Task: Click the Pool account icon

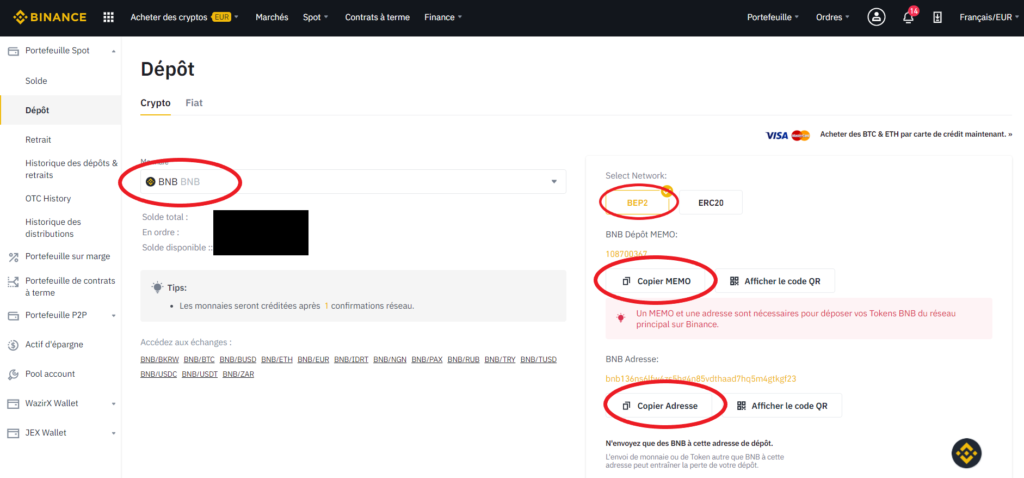Action: click(12, 374)
